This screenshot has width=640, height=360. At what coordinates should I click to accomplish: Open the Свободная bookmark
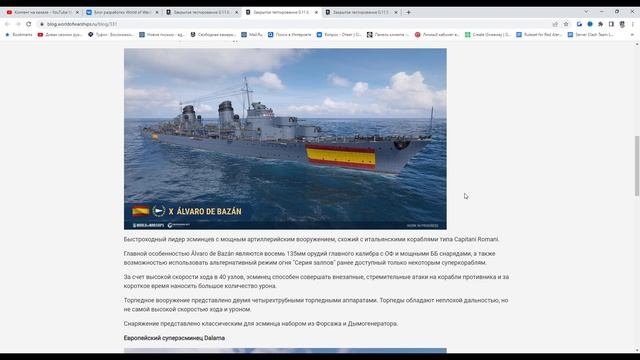click(x=213, y=35)
